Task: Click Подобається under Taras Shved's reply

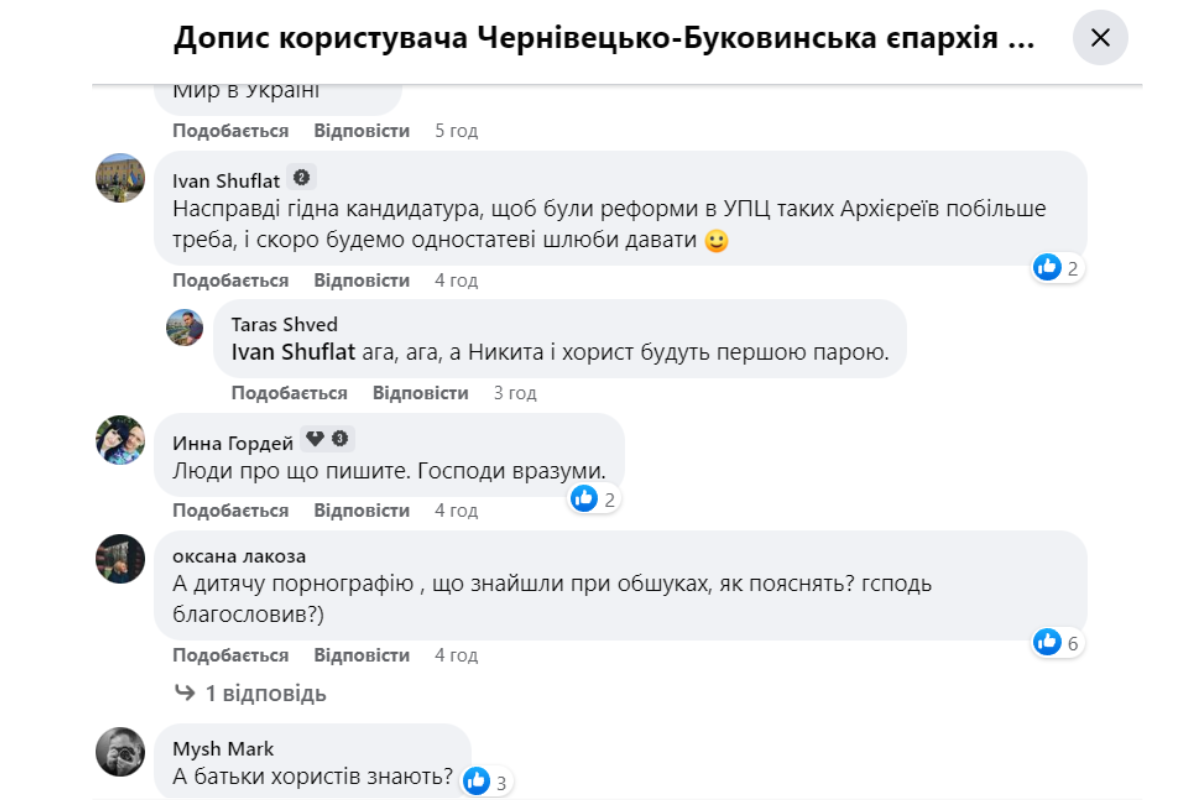Action: (288, 392)
